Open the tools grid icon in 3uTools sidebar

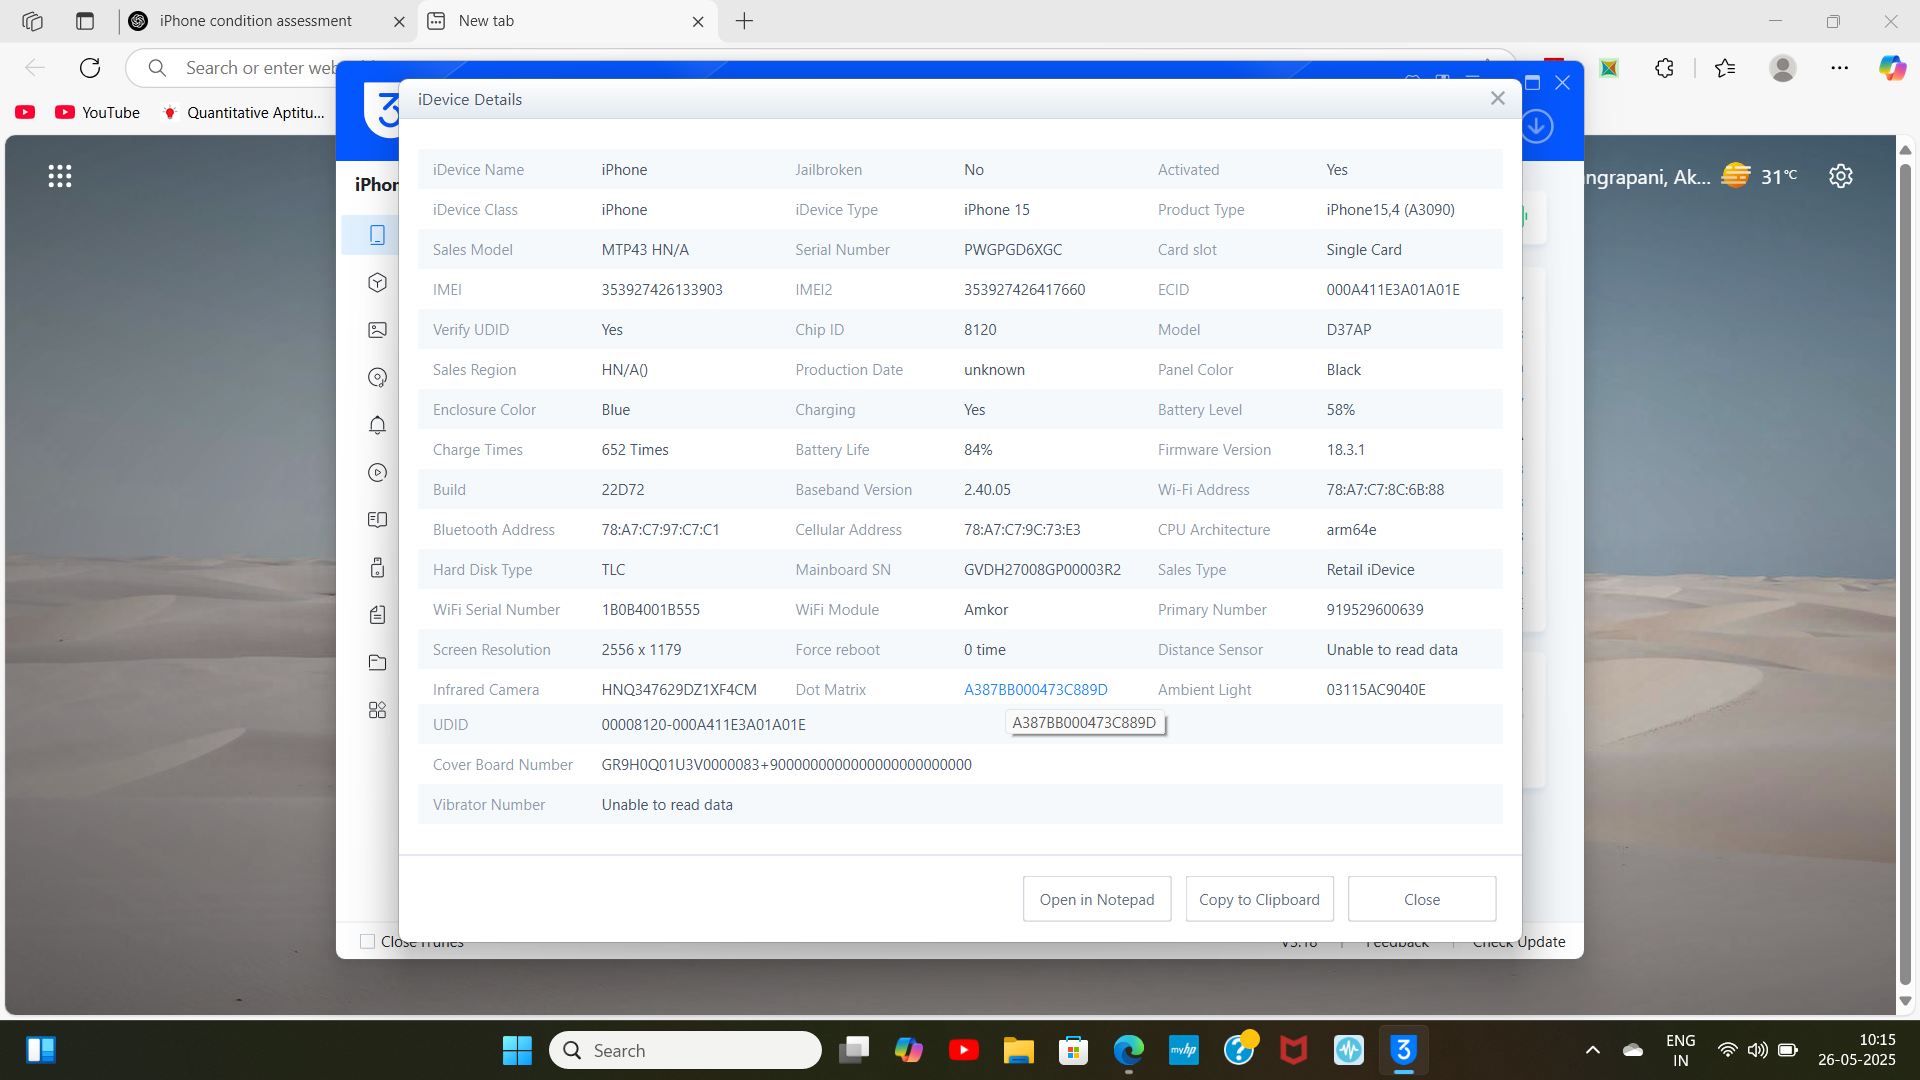pyautogui.click(x=377, y=710)
